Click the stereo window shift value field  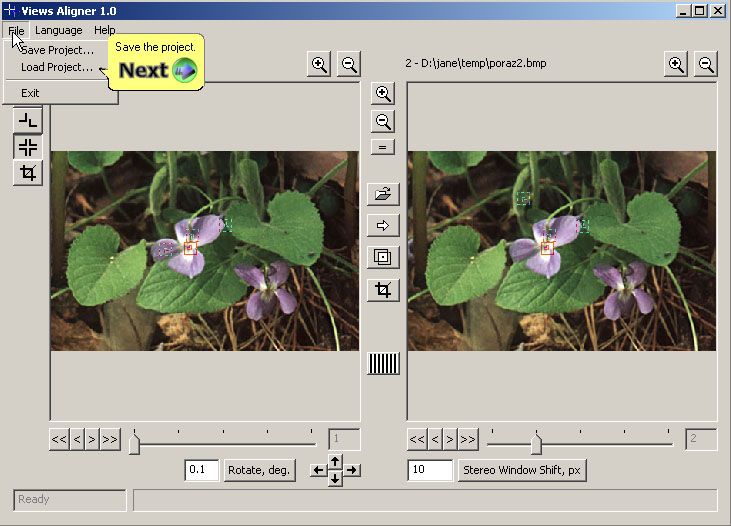pos(430,470)
